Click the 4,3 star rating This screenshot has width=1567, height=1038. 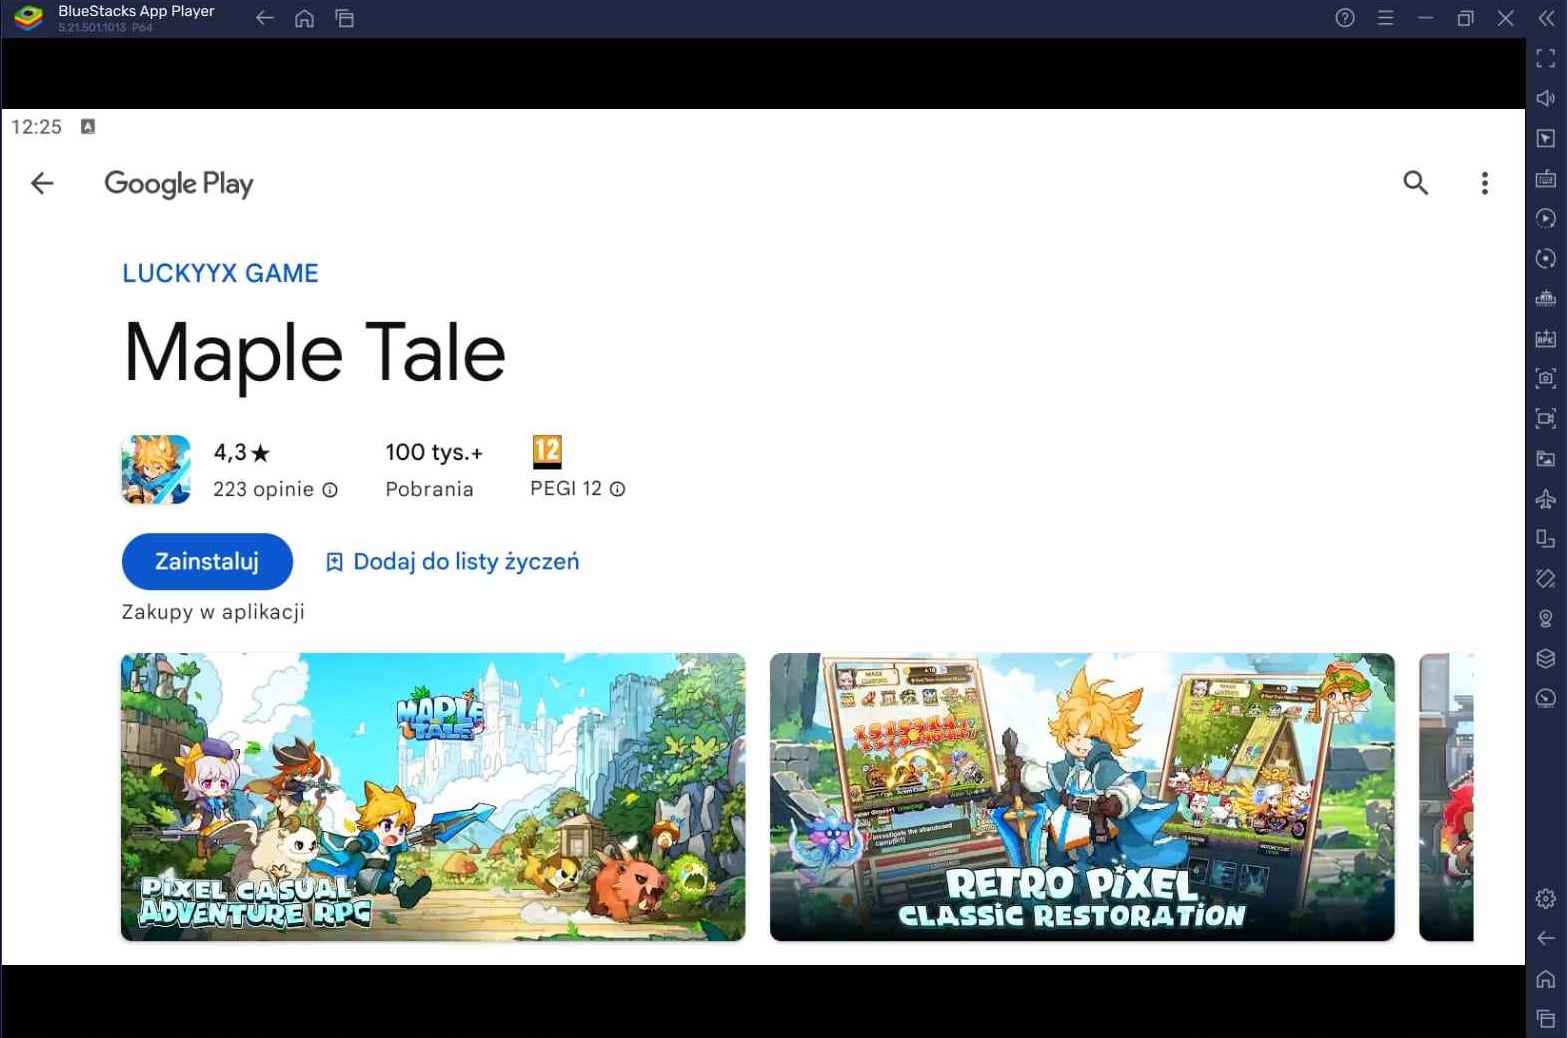click(242, 453)
